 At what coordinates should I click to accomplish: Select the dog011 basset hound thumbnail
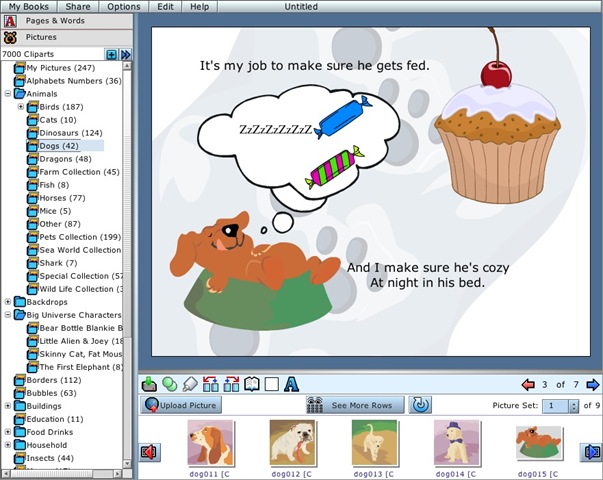click(x=210, y=443)
